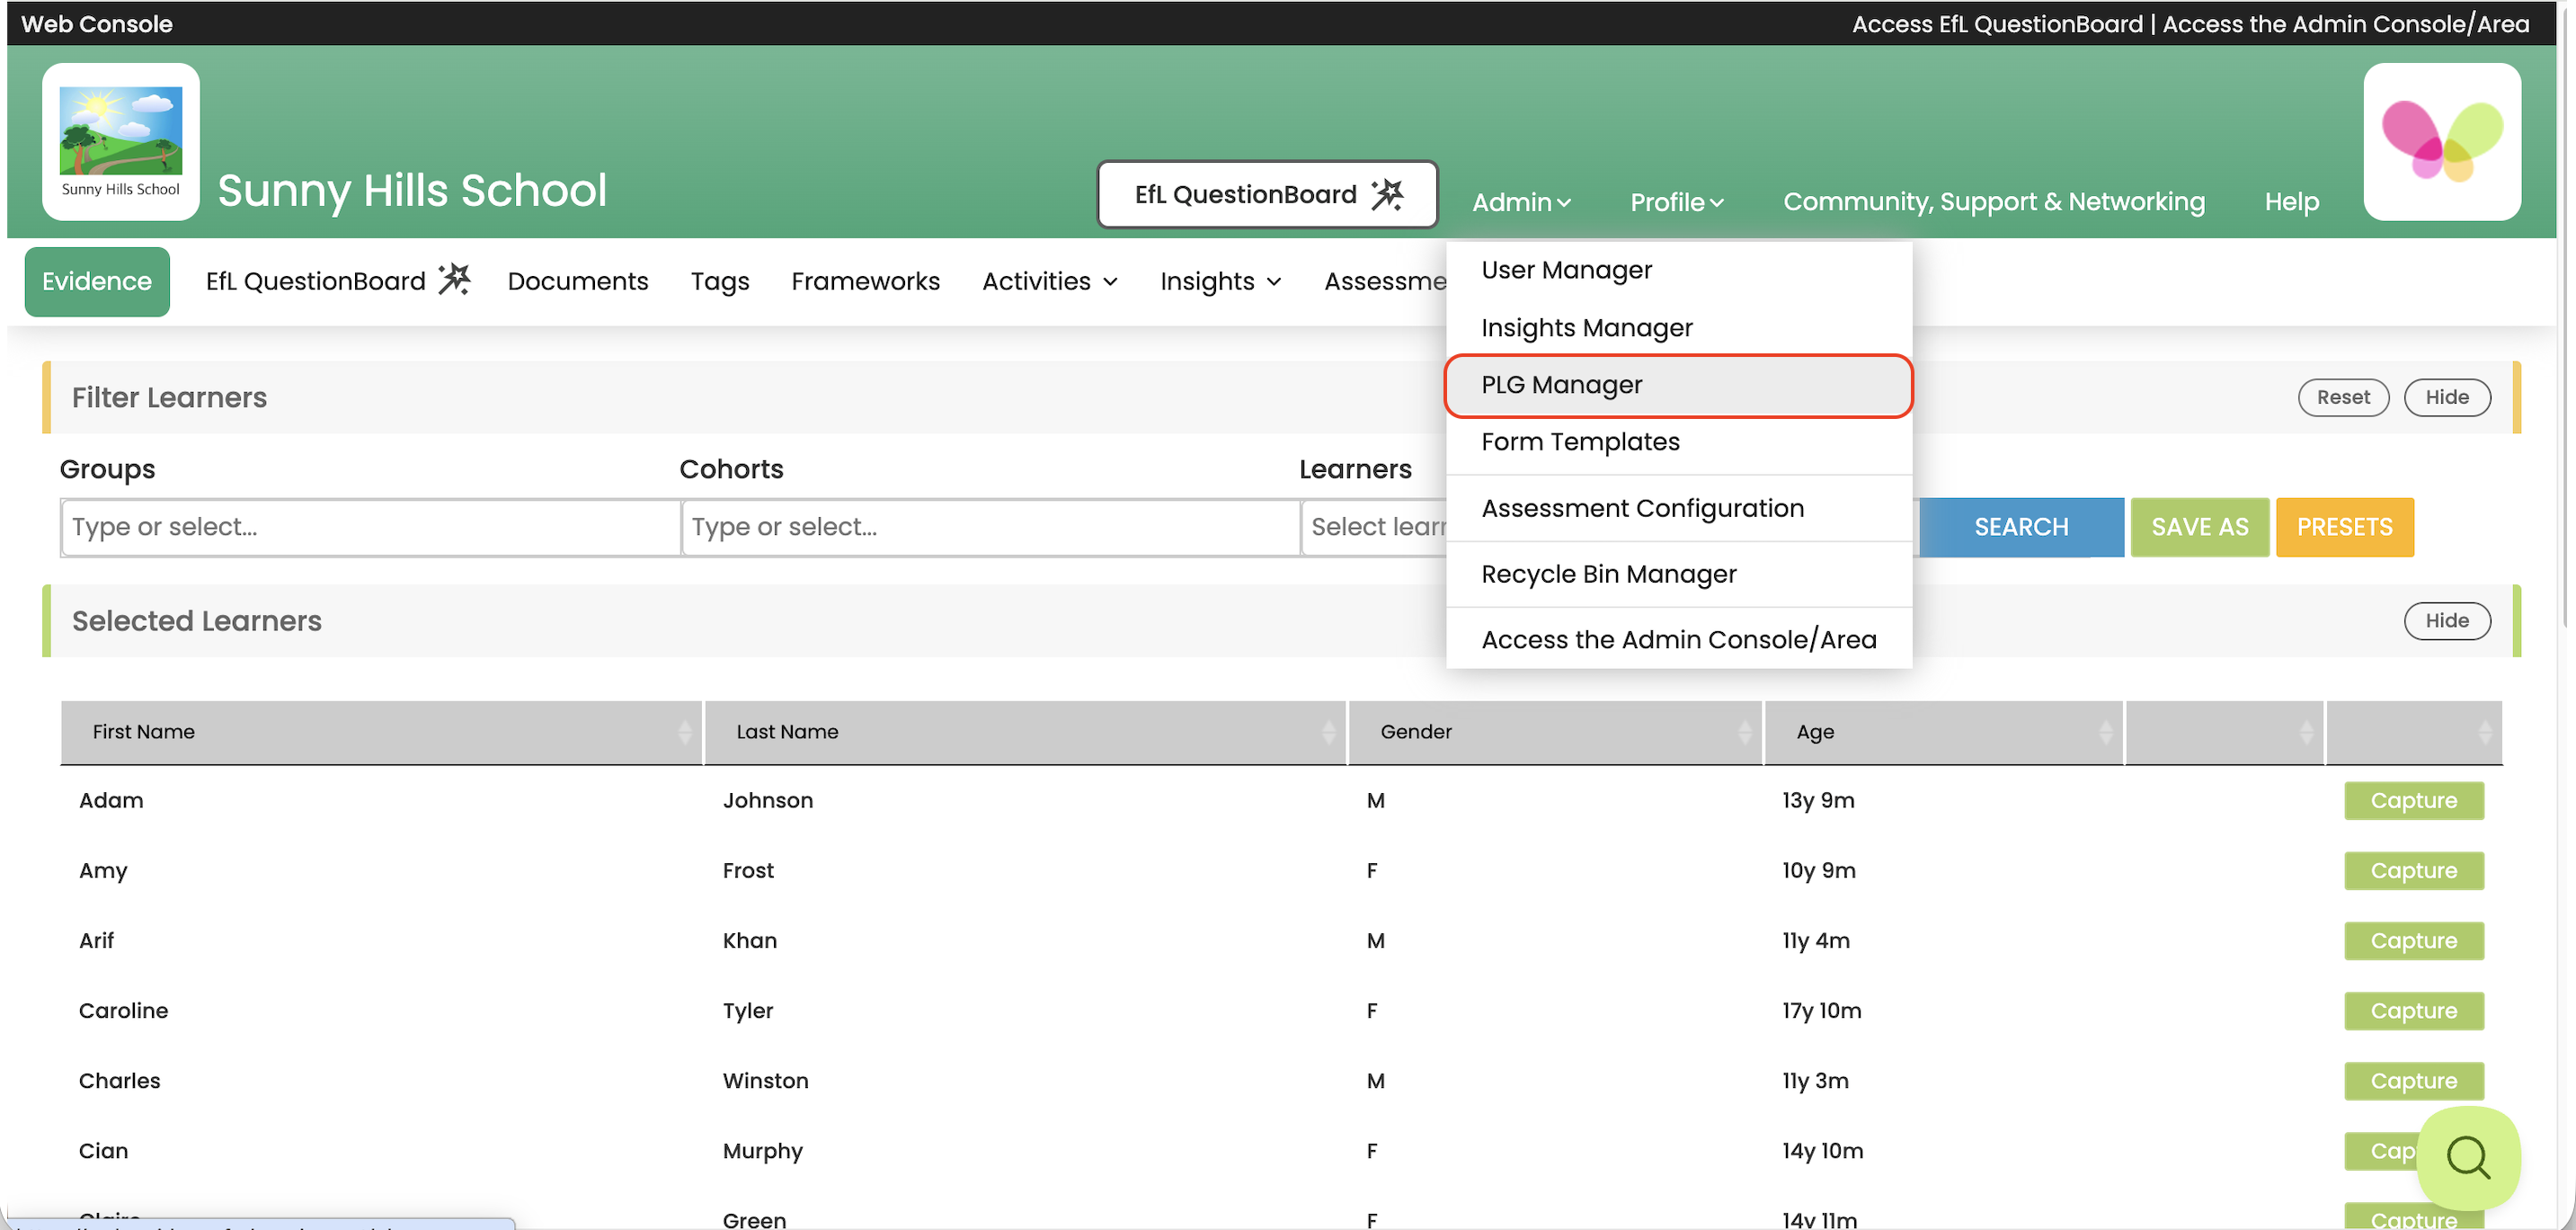Click the butterfly logo in the header

point(2441,141)
